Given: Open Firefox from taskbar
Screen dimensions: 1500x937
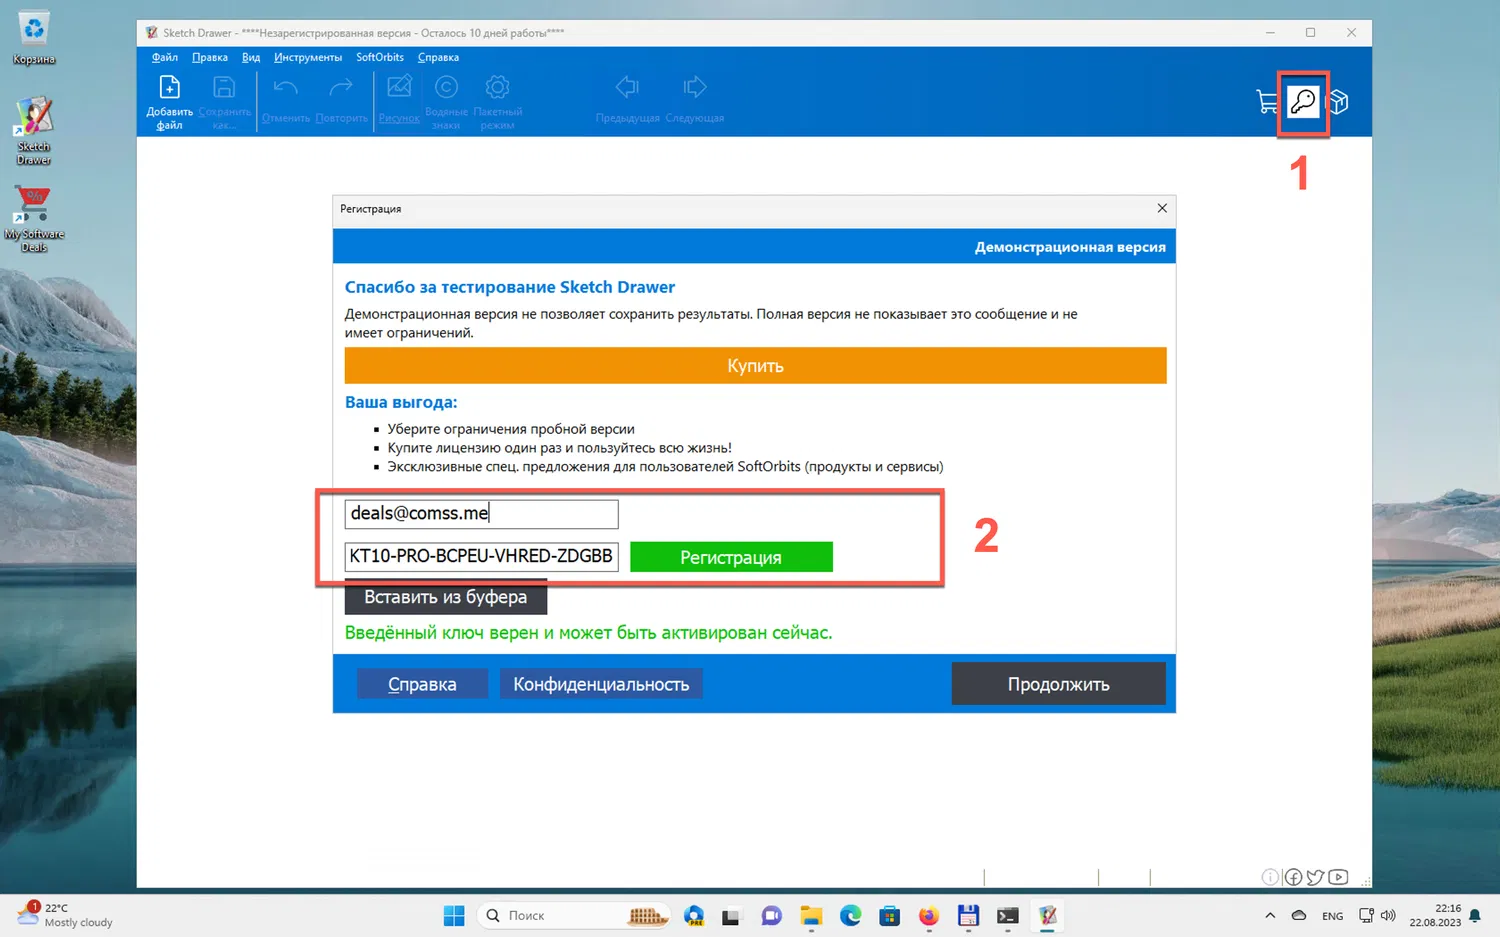Looking at the screenshot, I should 929,915.
